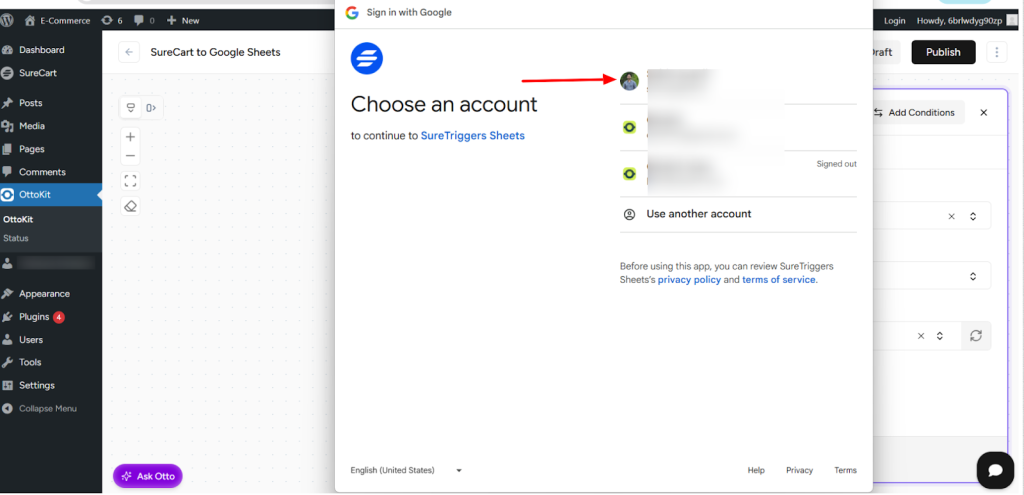Select SureCart in the sidebar menu
Image resolution: width=1024 pixels, height=495 pixels.
coord(40,73)
